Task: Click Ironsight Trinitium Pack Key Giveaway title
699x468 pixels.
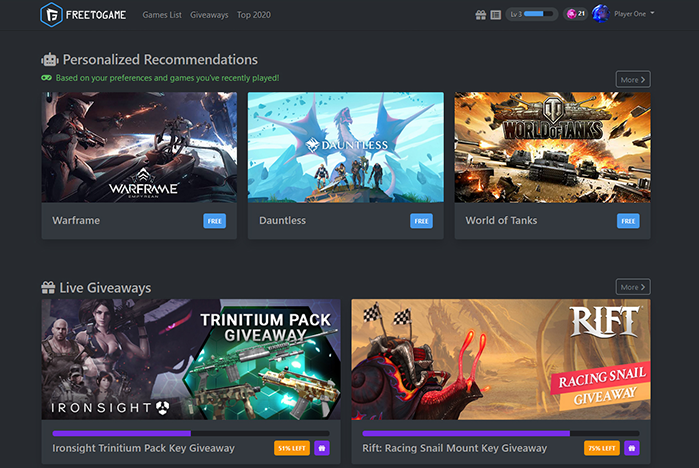Action: point(144,448)
